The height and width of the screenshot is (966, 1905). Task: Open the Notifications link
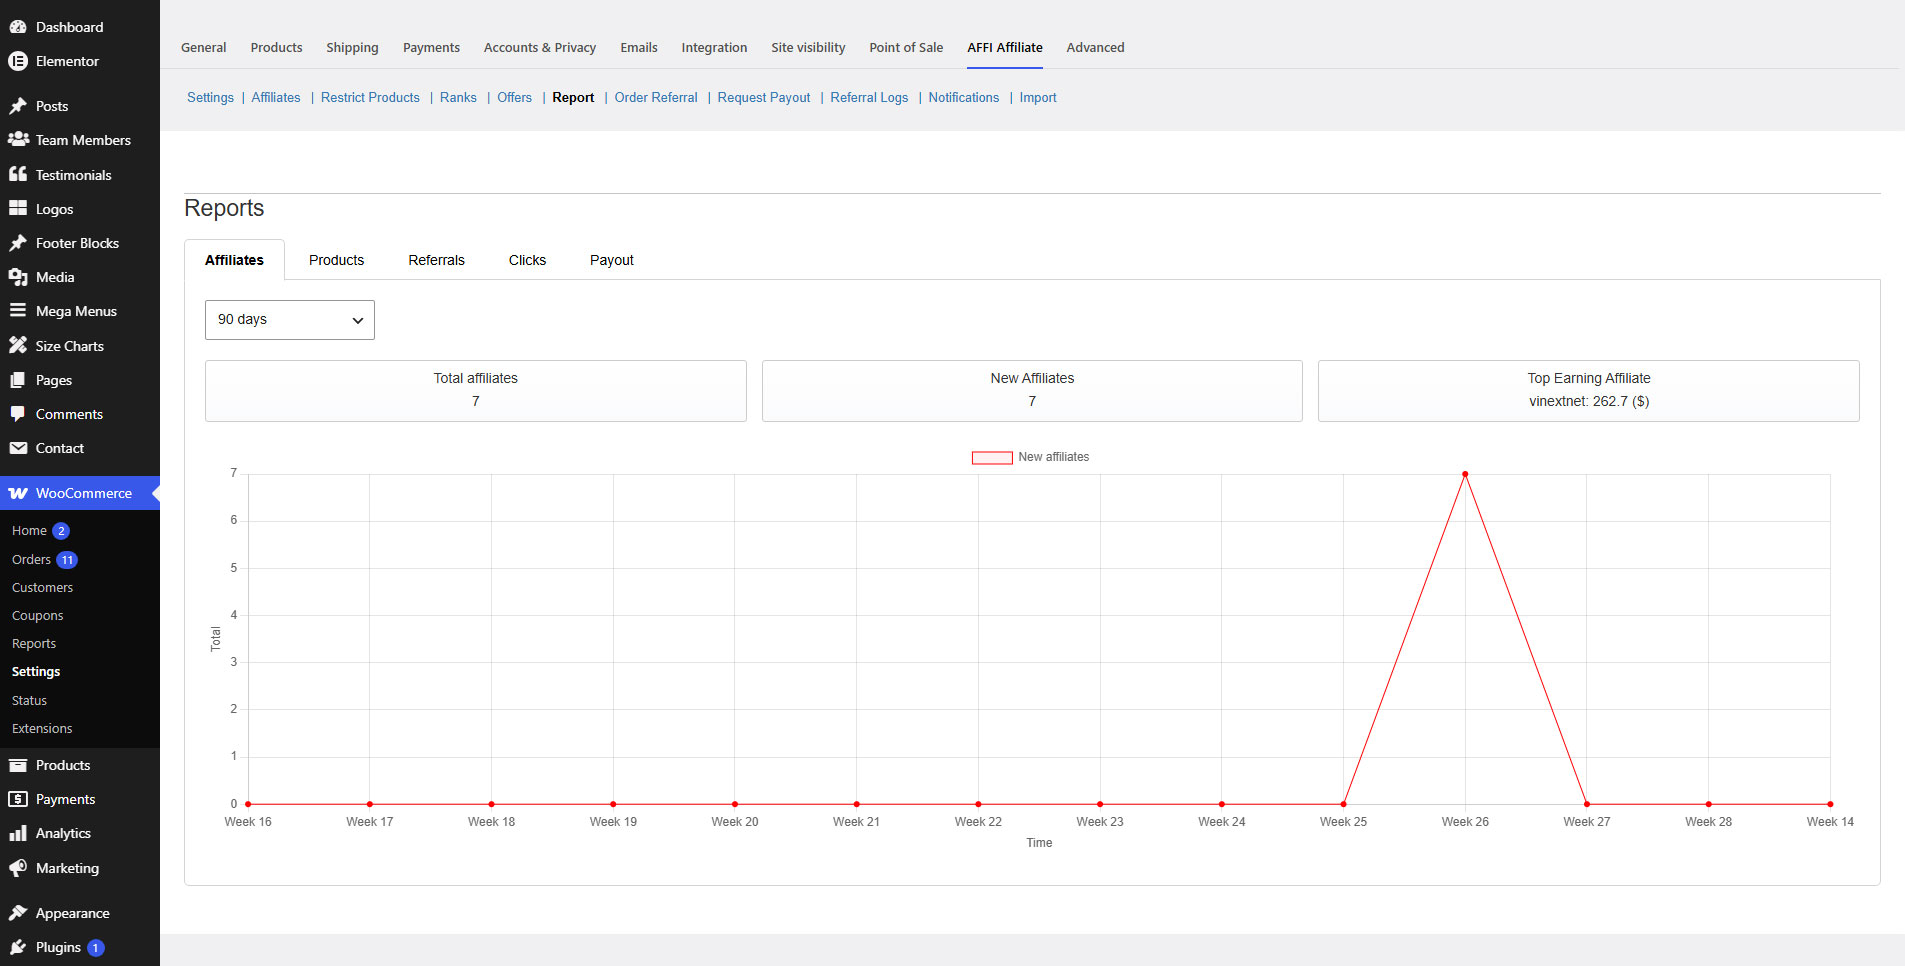[963, 97]
